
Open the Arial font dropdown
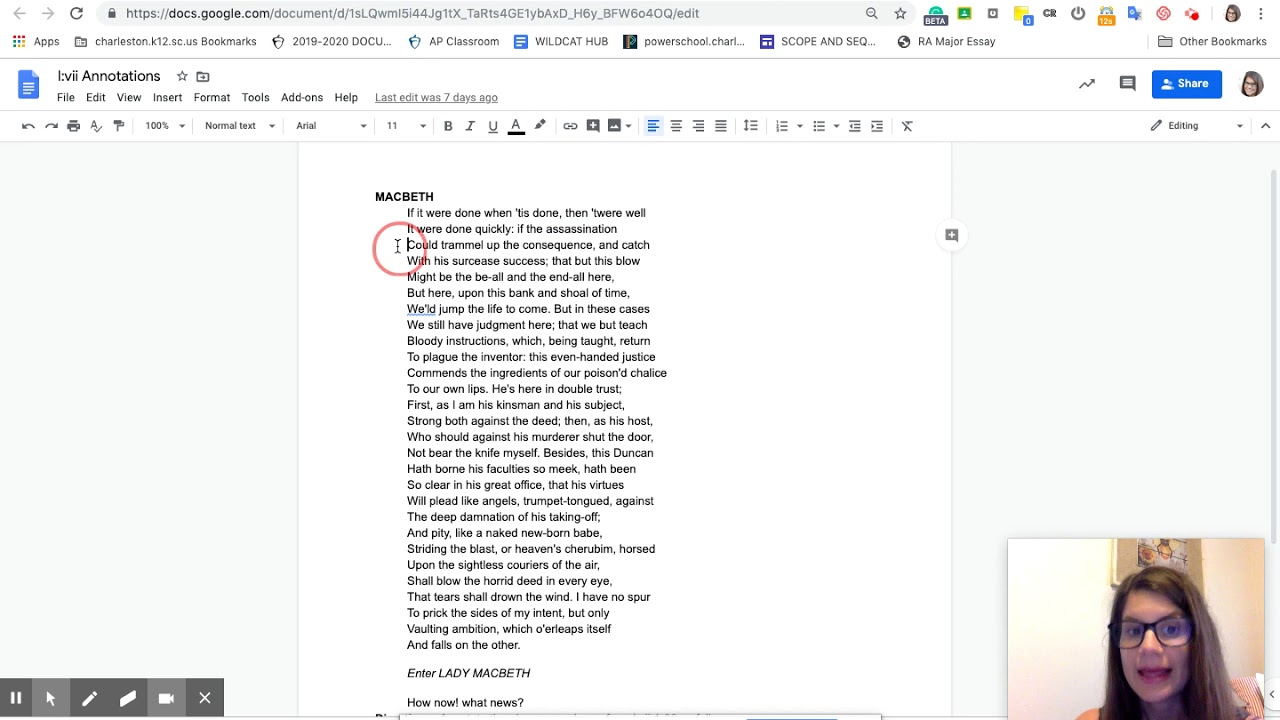pos(331,126)
